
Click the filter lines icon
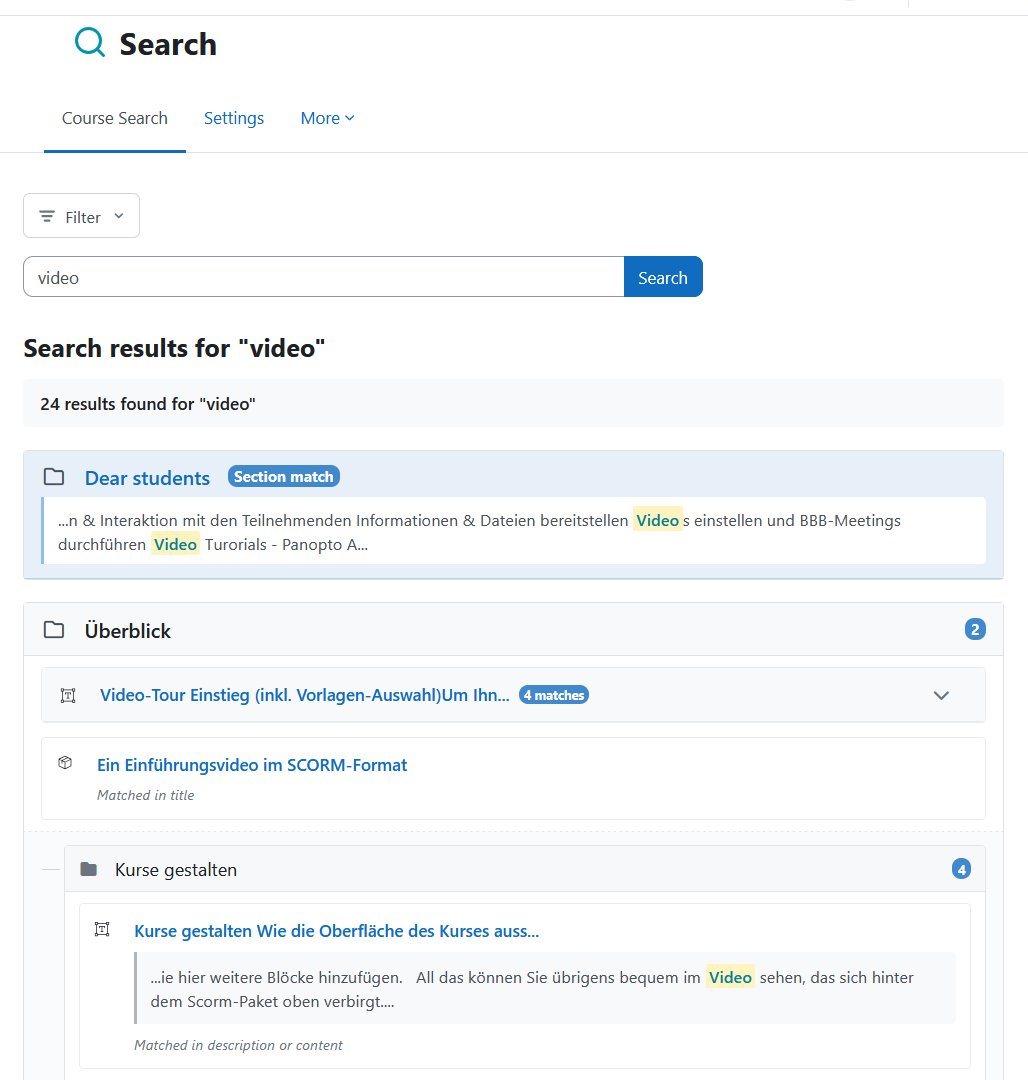47,216
